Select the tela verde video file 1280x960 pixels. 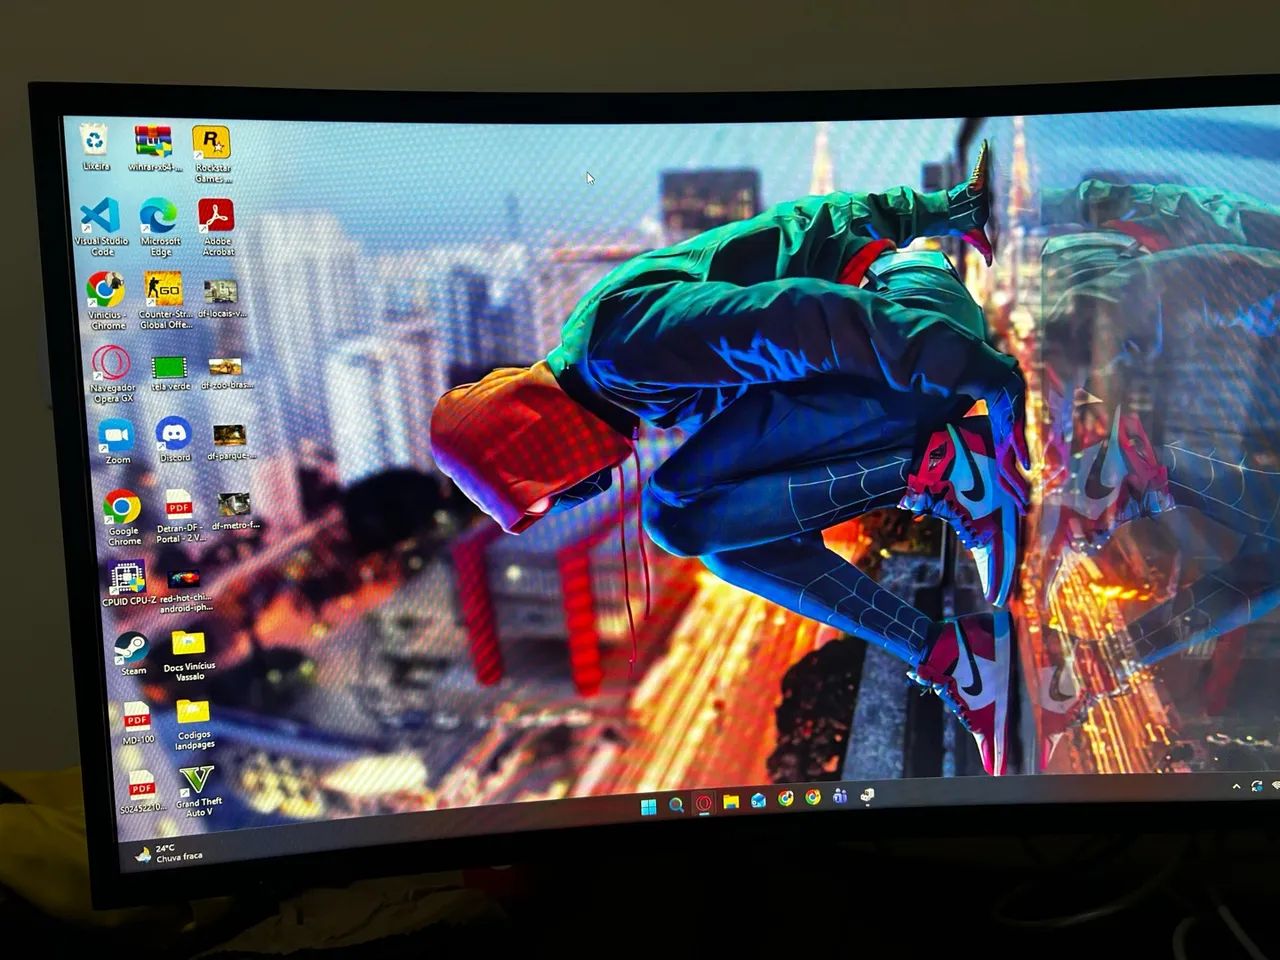coord(170,372)
